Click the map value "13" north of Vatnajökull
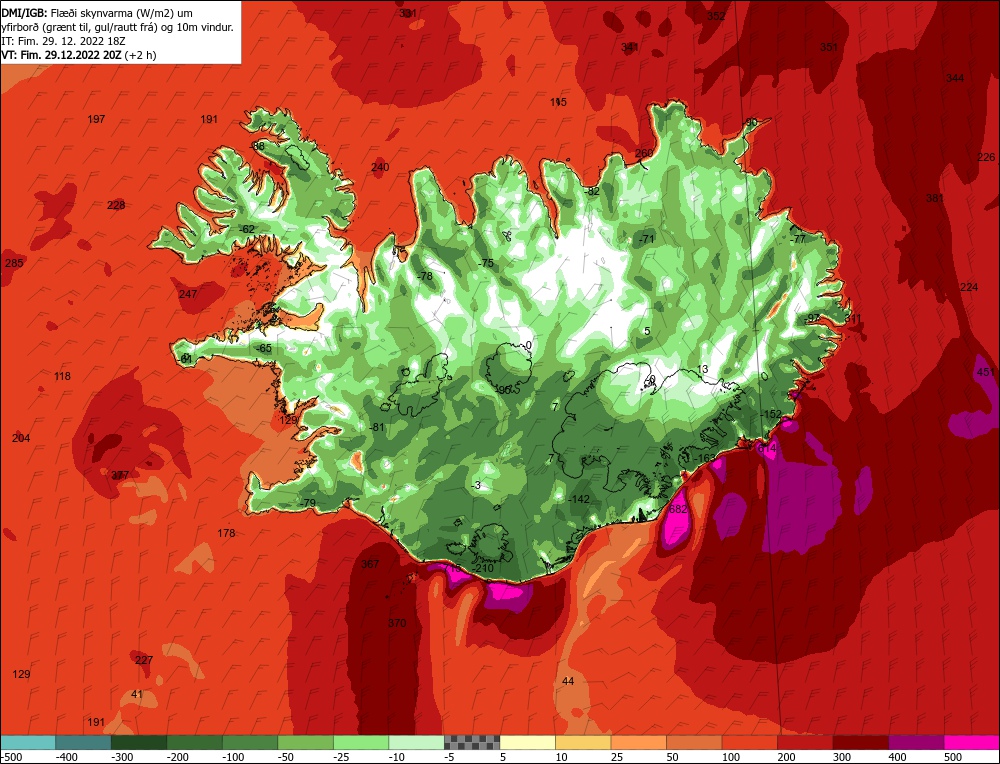 (x=702, y=369)
